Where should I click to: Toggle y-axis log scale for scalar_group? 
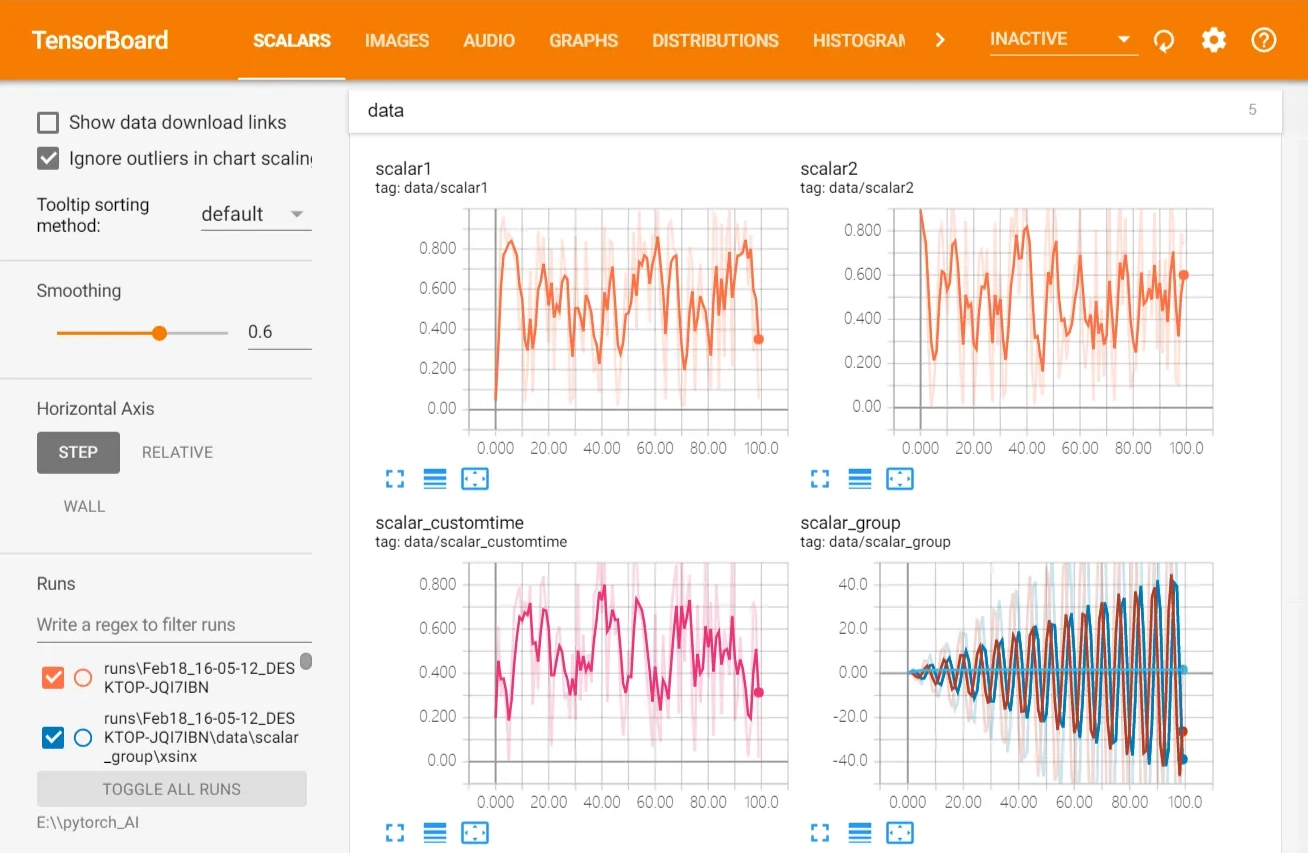pos(860,833)
